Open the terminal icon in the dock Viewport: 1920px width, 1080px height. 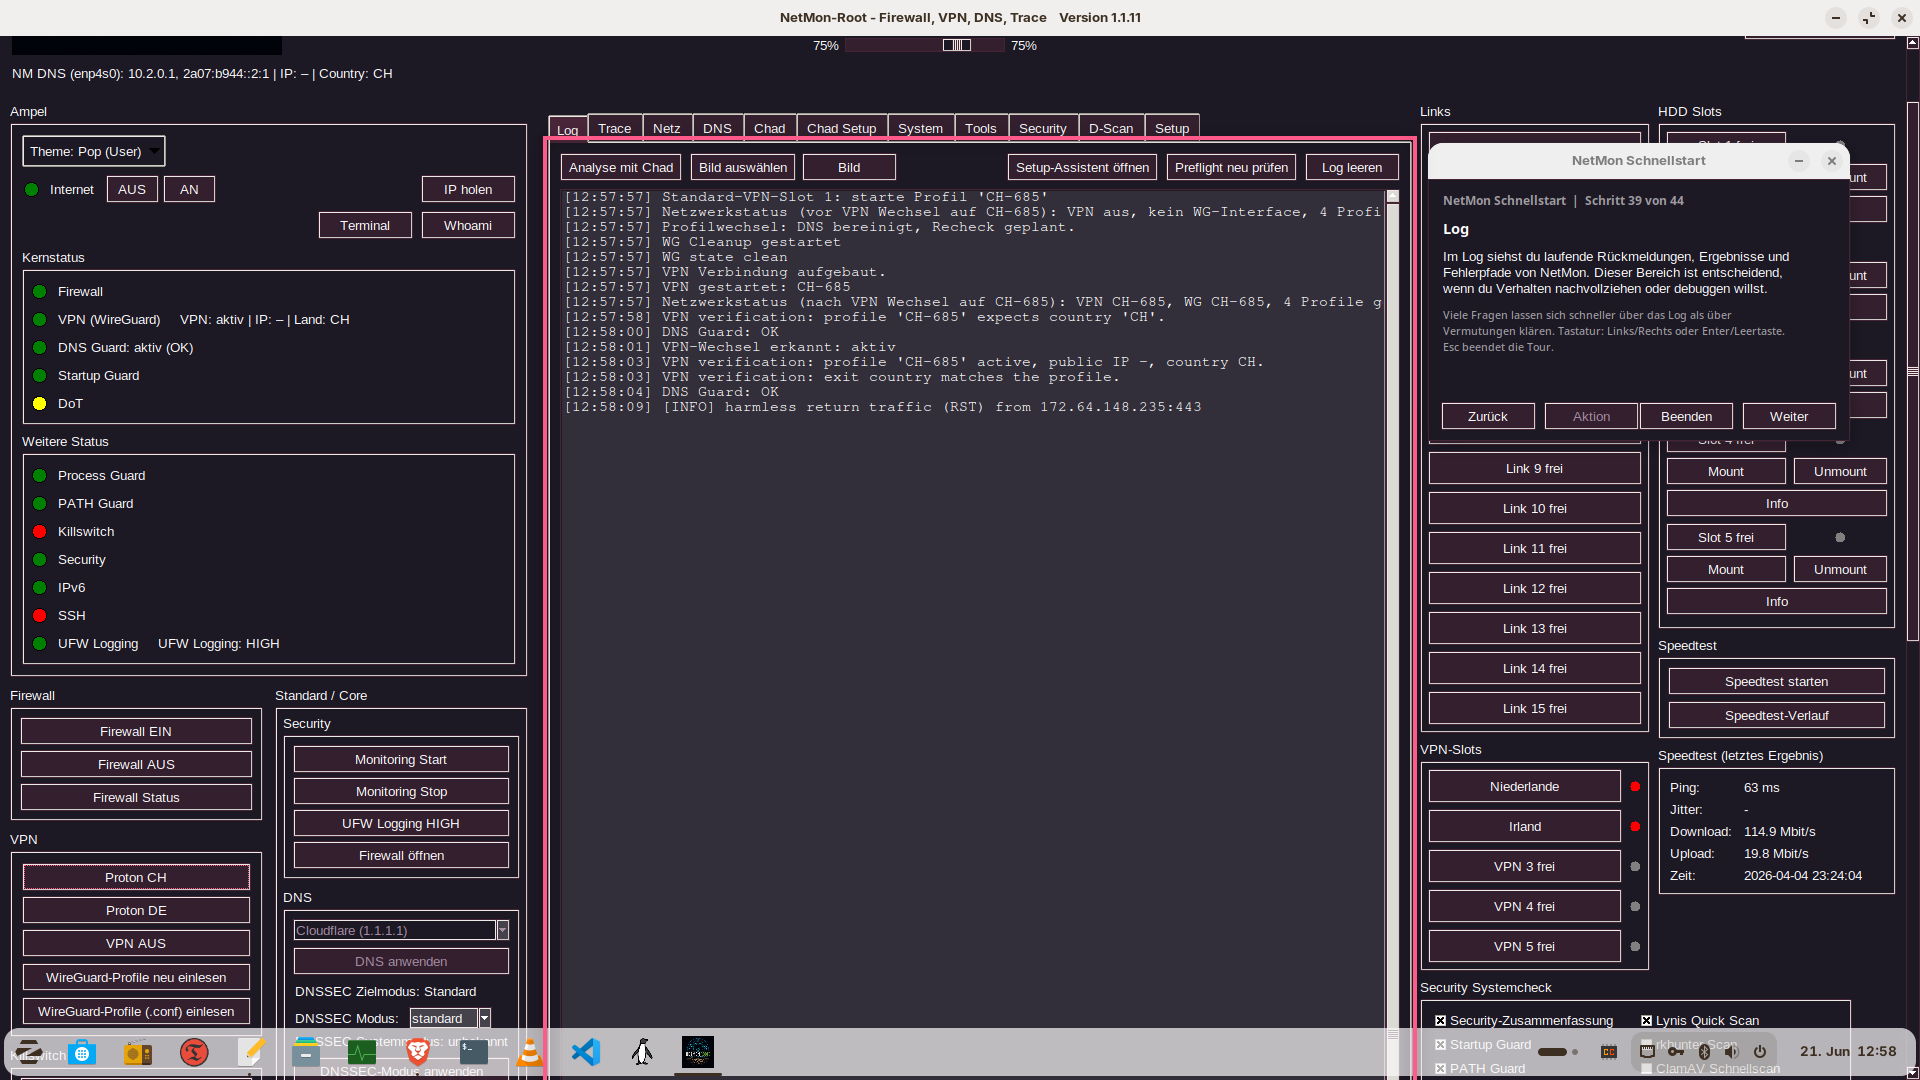pyautogui.click(x=474, y=1052)
